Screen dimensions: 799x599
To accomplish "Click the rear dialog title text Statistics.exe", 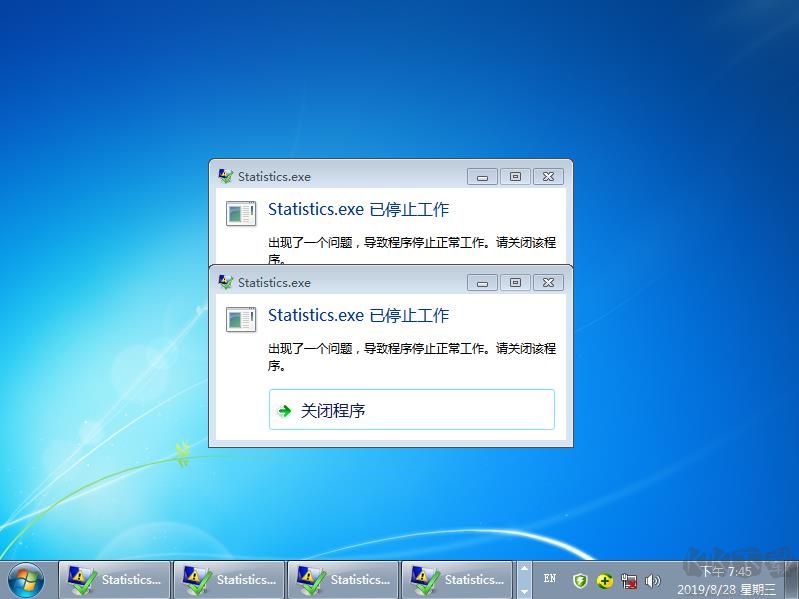I will [x=274, y=177].
